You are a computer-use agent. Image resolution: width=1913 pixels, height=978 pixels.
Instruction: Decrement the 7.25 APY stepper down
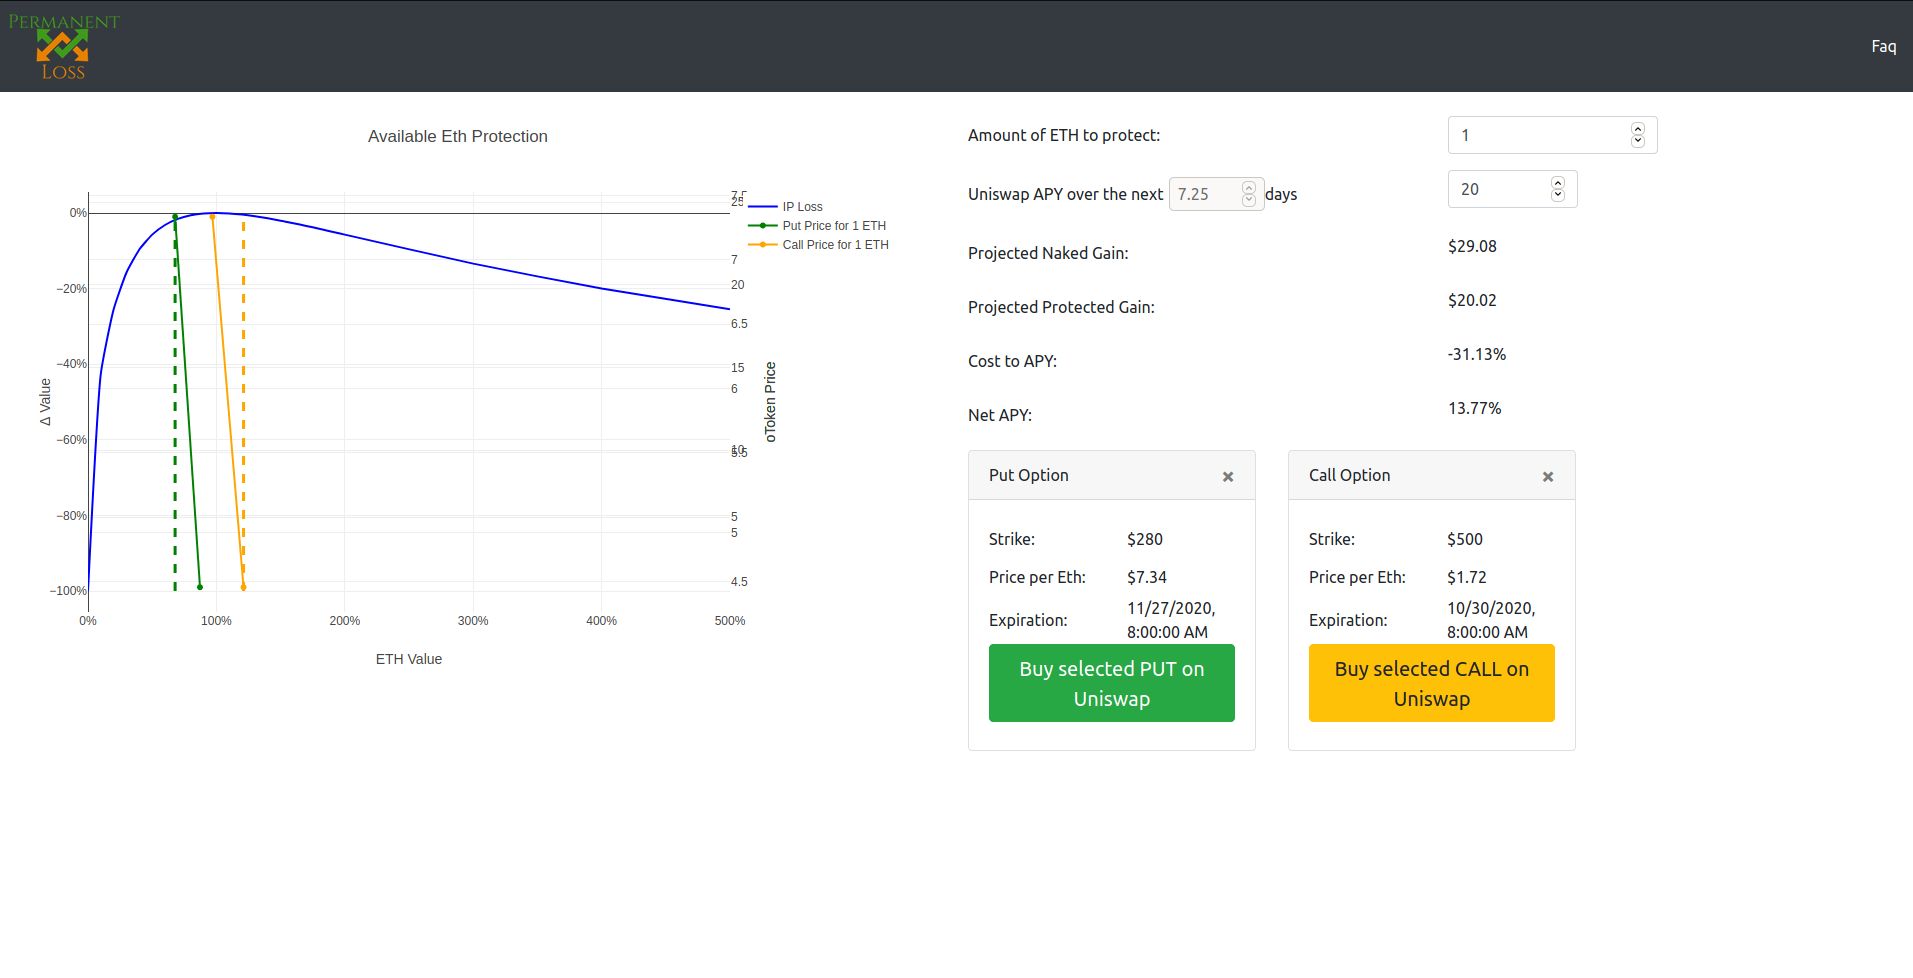(x=1248, y=200)
